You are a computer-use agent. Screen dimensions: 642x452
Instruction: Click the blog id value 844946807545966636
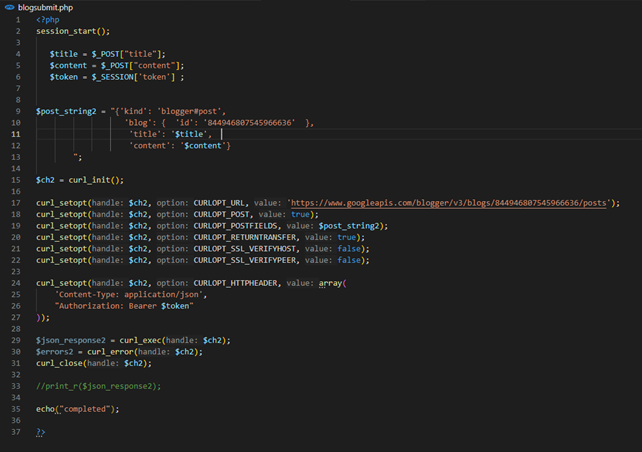coord(246,122)
